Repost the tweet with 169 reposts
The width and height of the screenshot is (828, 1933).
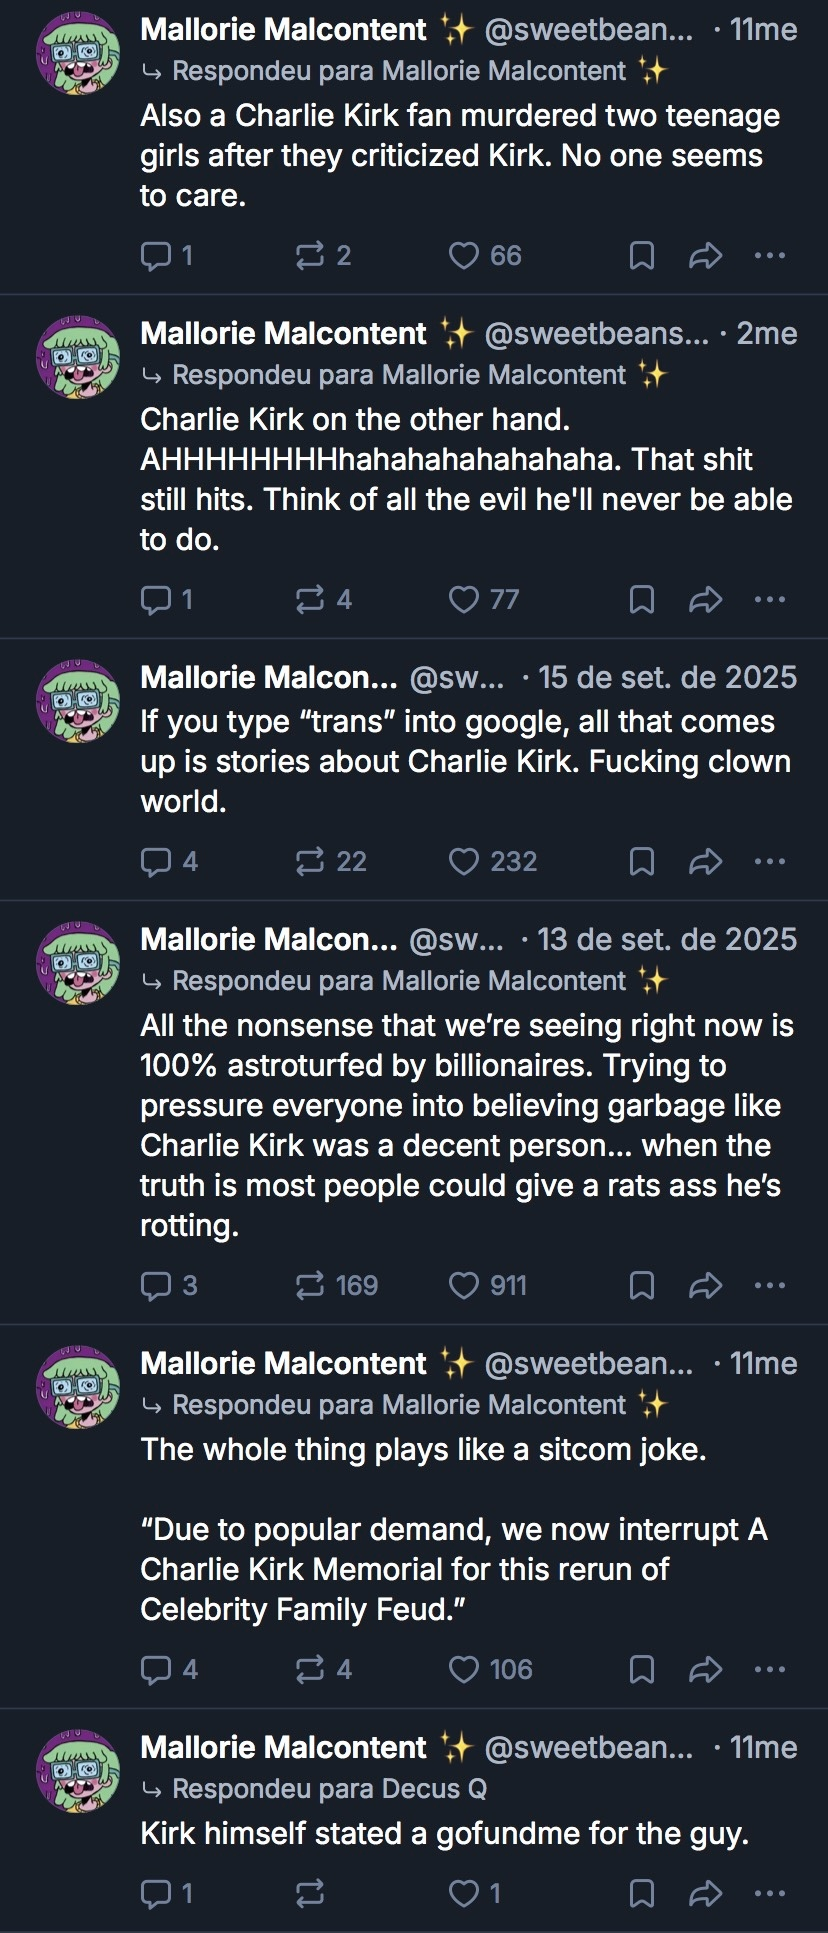point(336,1285)
